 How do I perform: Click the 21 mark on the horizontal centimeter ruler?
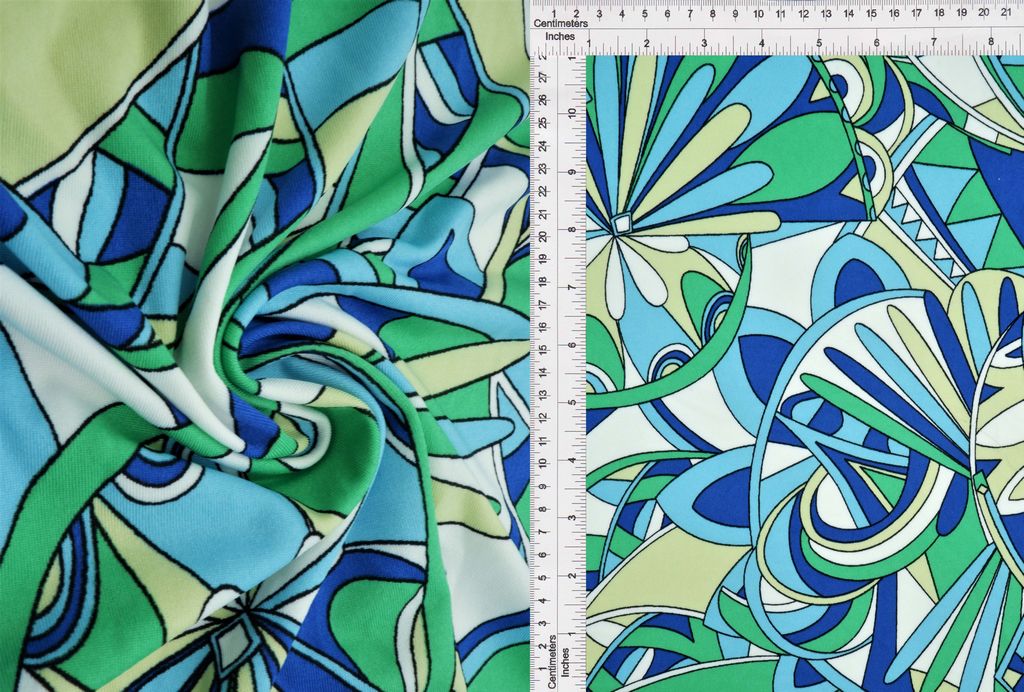point(1006,12)
